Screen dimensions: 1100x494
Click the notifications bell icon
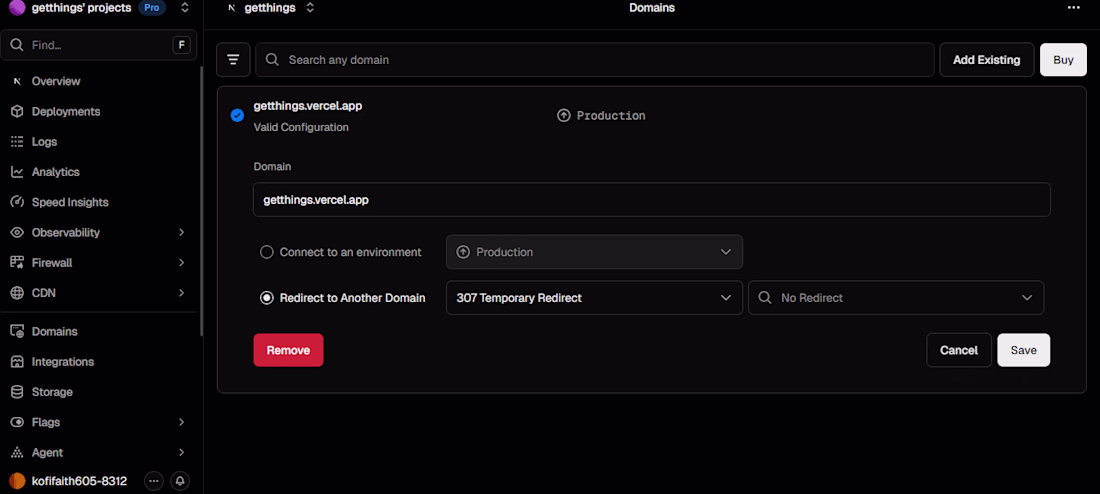(180, 481)
